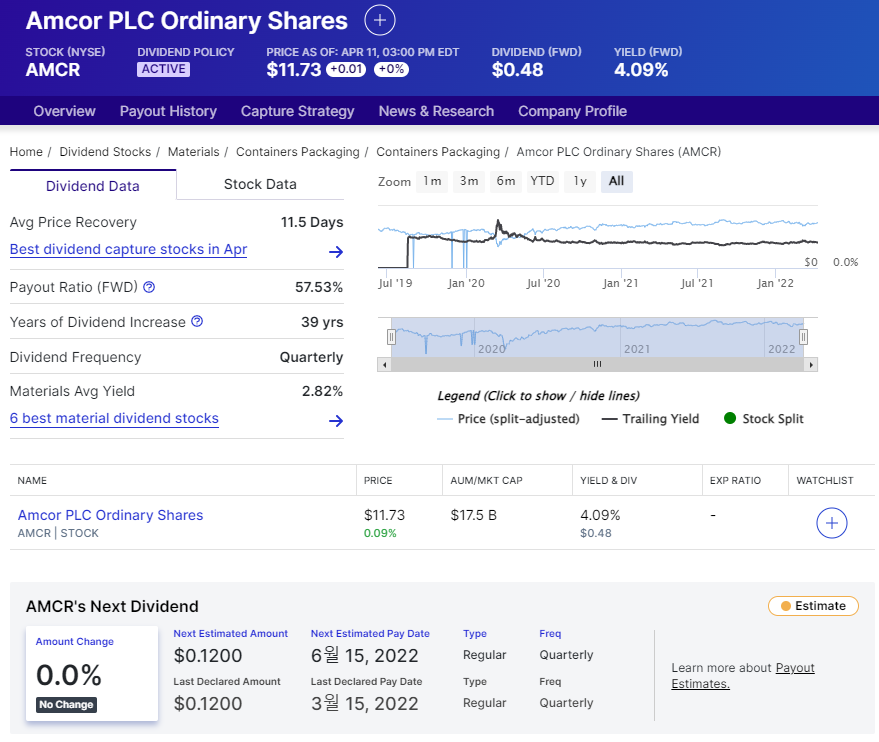Toggle Trailing Yield line in legend

[650, 419]
